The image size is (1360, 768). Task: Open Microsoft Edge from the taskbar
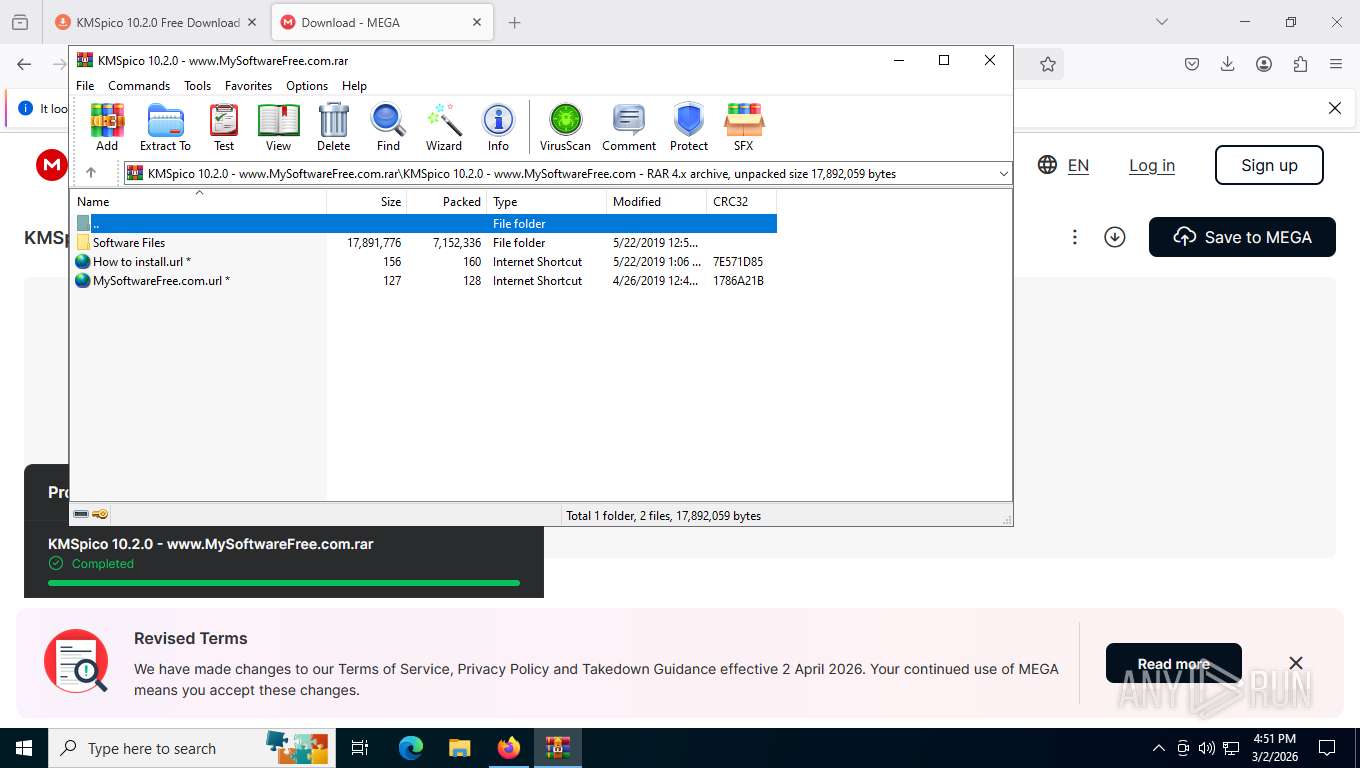411,748
